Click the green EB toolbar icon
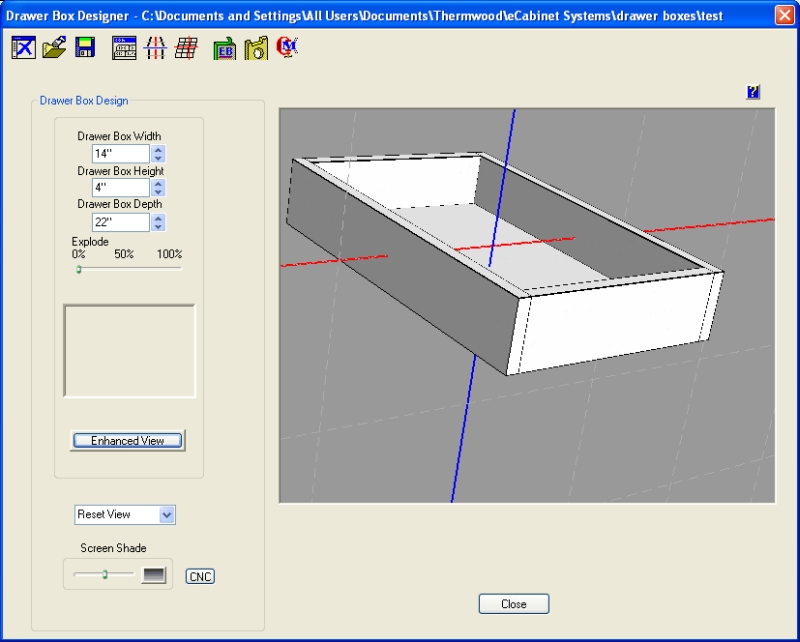Image resolution: width=800 pixels, height=642 pixels. tap(224, 48)
